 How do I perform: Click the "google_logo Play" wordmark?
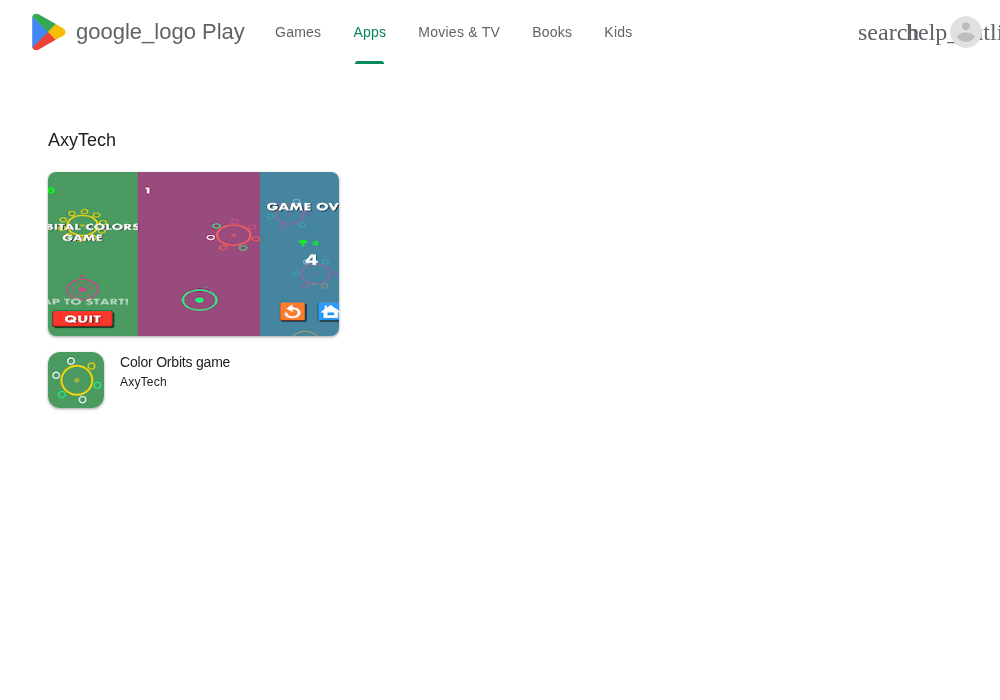[x=160, y=32]
